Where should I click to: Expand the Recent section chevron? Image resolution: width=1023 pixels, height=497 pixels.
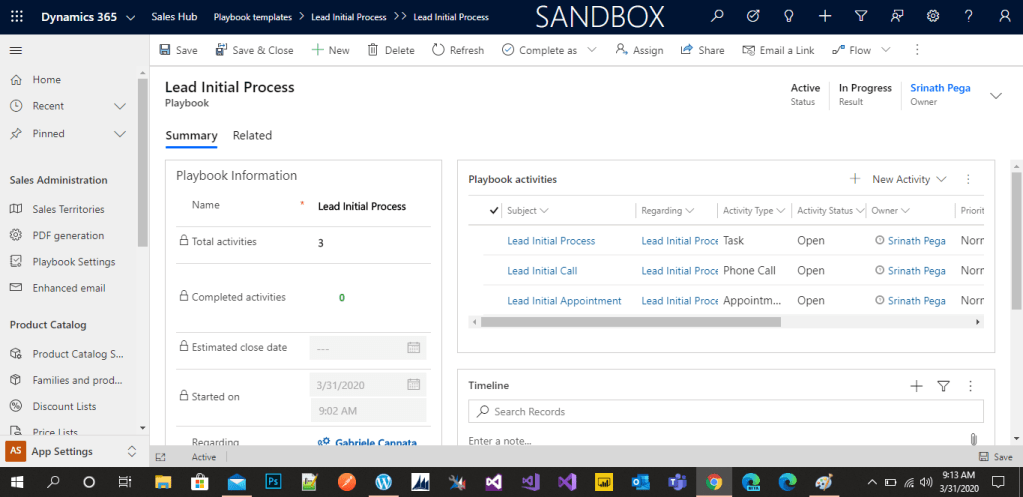coord(120,106)
